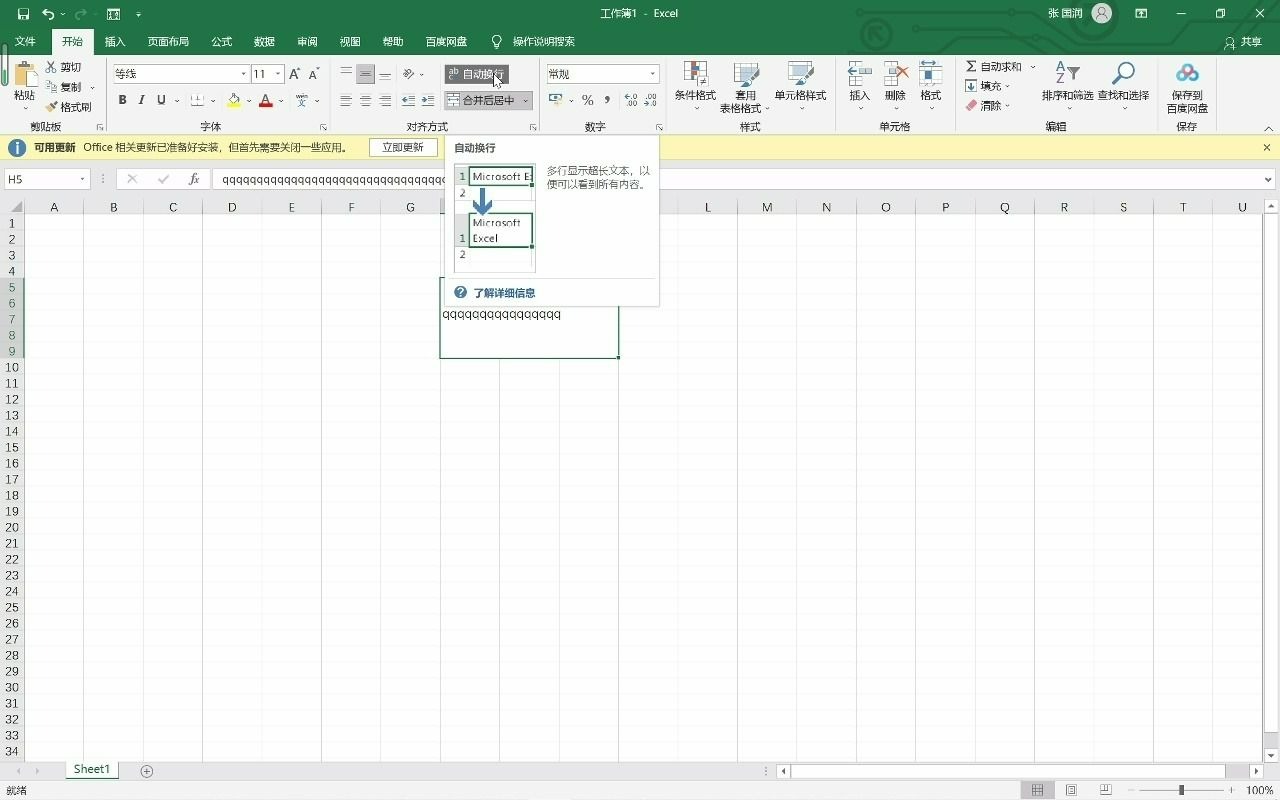Switch to the View (视图) tab
1280x800 pixels.
click(x=350, y=42)
